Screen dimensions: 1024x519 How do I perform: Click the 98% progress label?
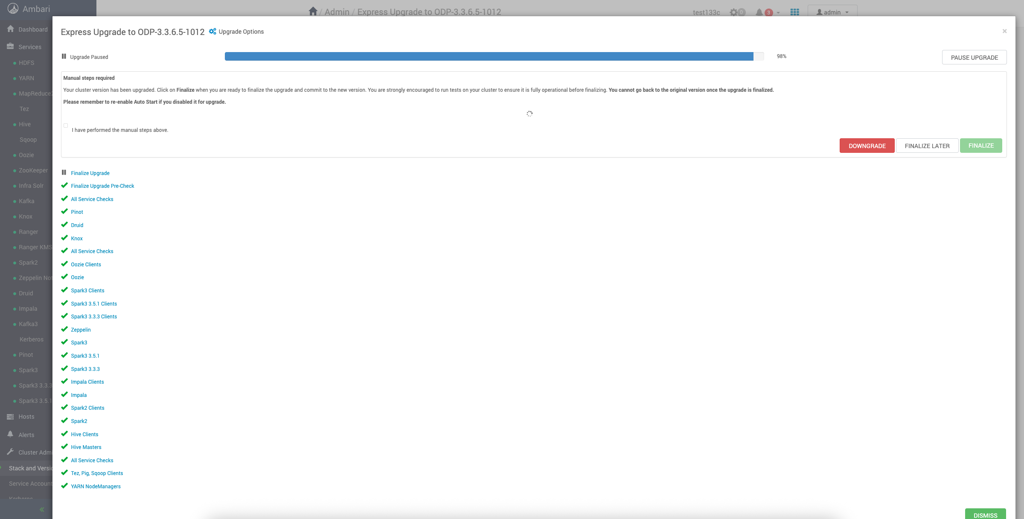pos(781,57)
